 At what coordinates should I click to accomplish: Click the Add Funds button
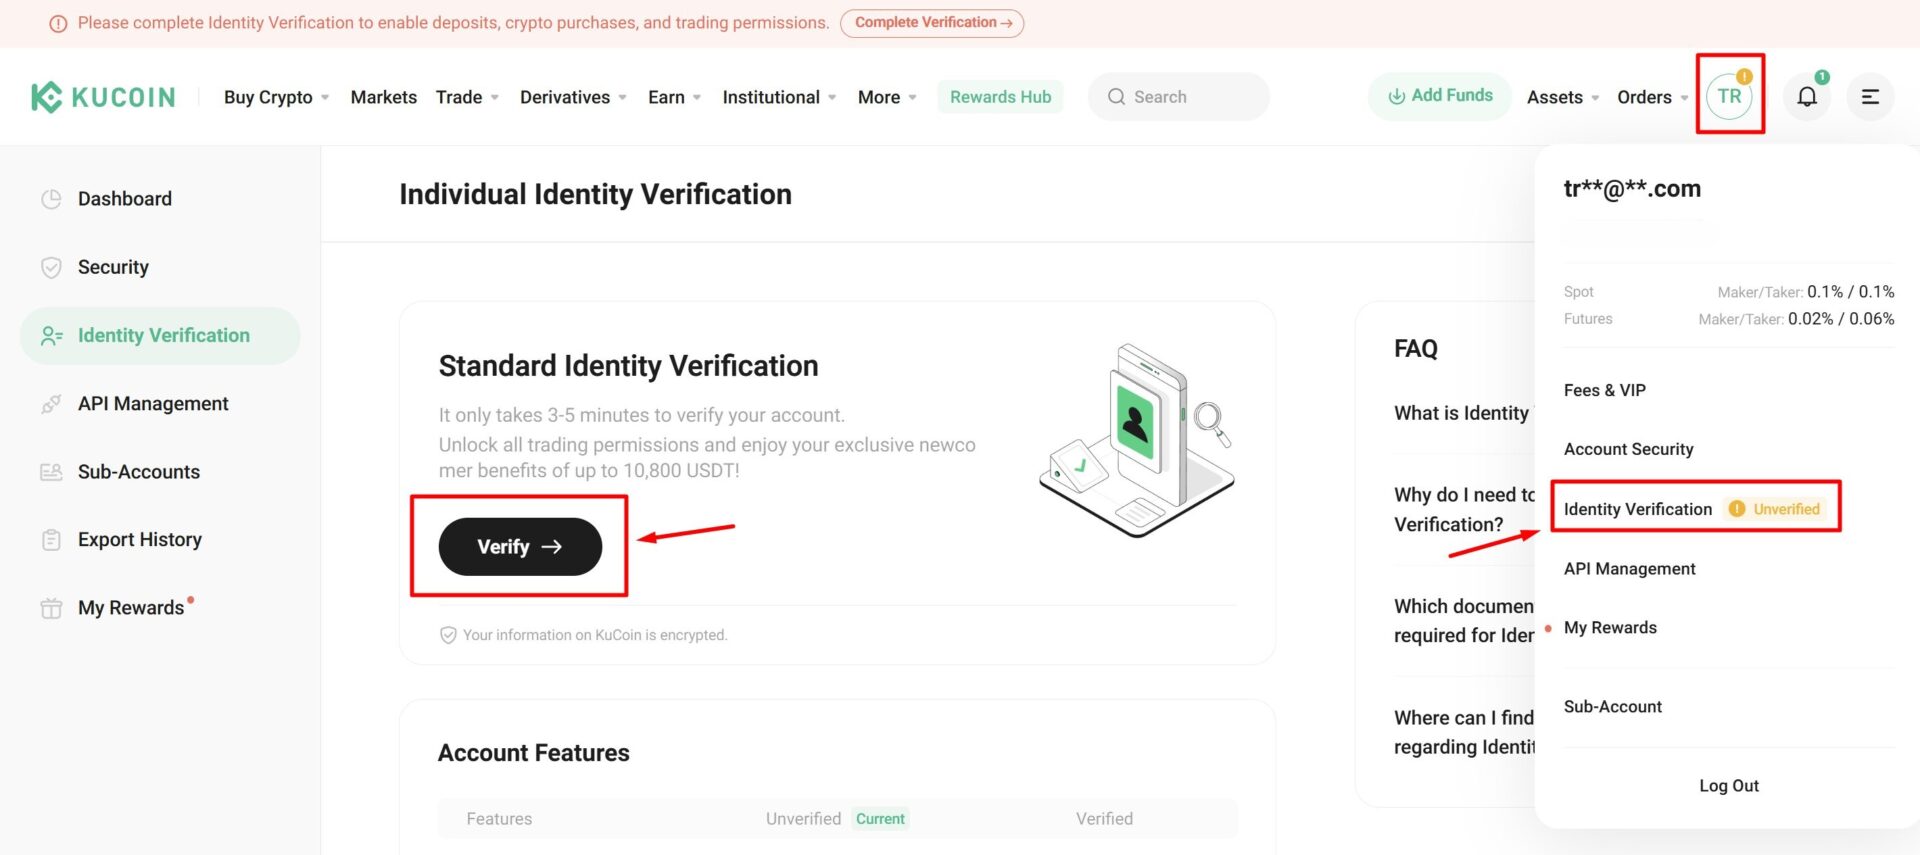pyautogui.click(x=1440, y=96)
